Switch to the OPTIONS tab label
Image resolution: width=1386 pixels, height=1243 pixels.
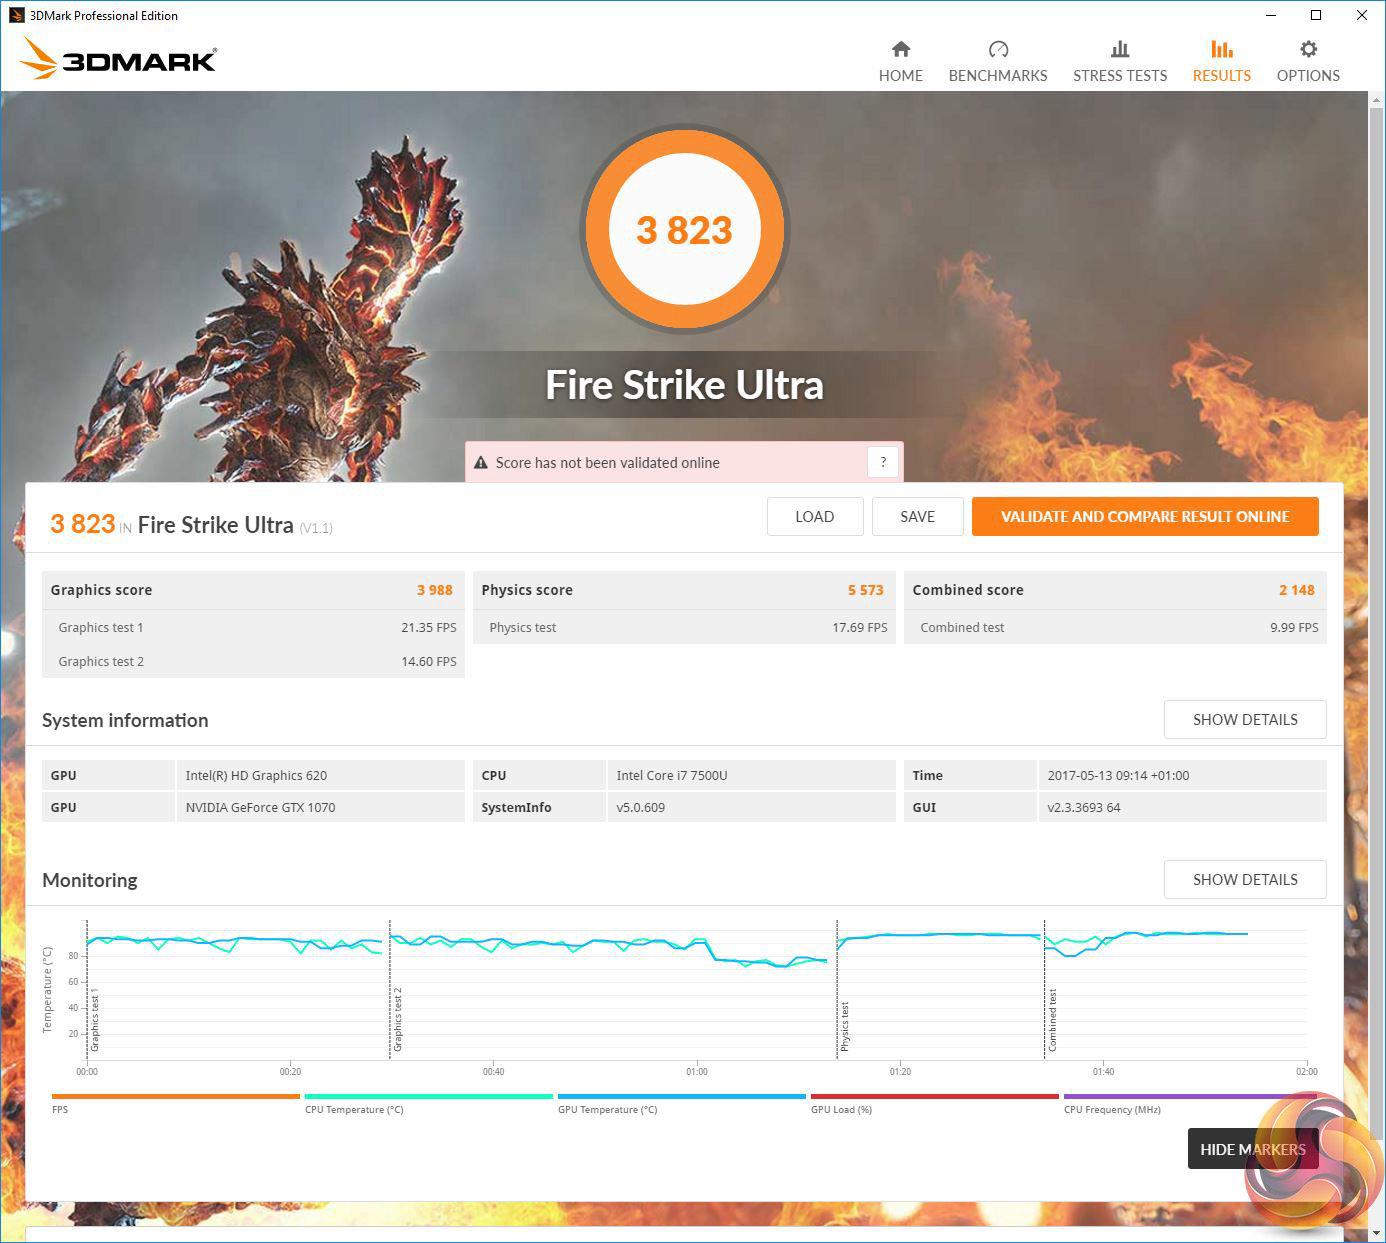[1308, 76]
